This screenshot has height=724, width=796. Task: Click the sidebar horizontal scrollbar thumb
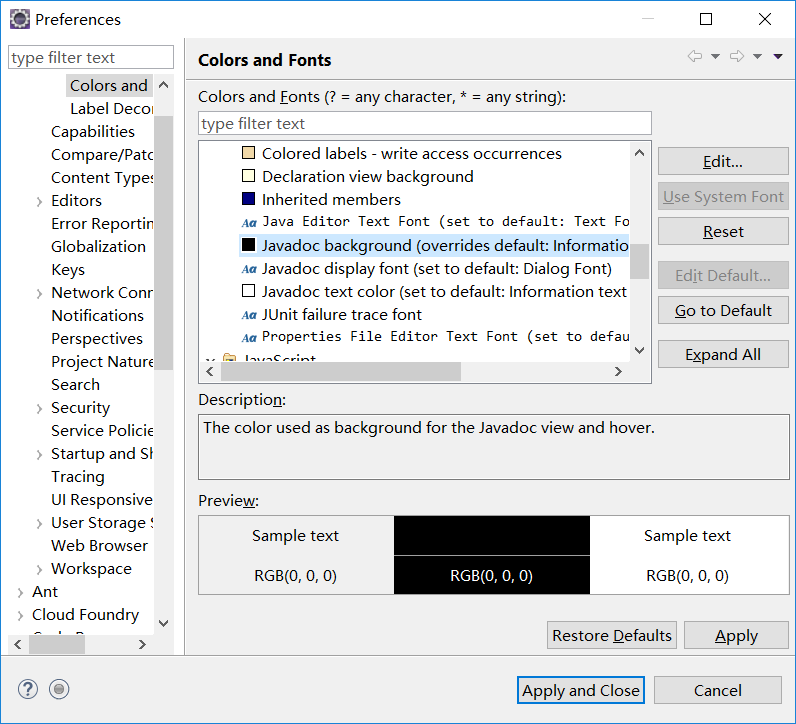coord(57,644)
